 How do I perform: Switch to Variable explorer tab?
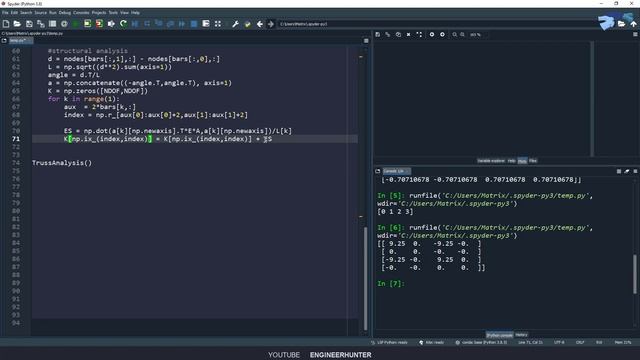click(x=491, y=161)
